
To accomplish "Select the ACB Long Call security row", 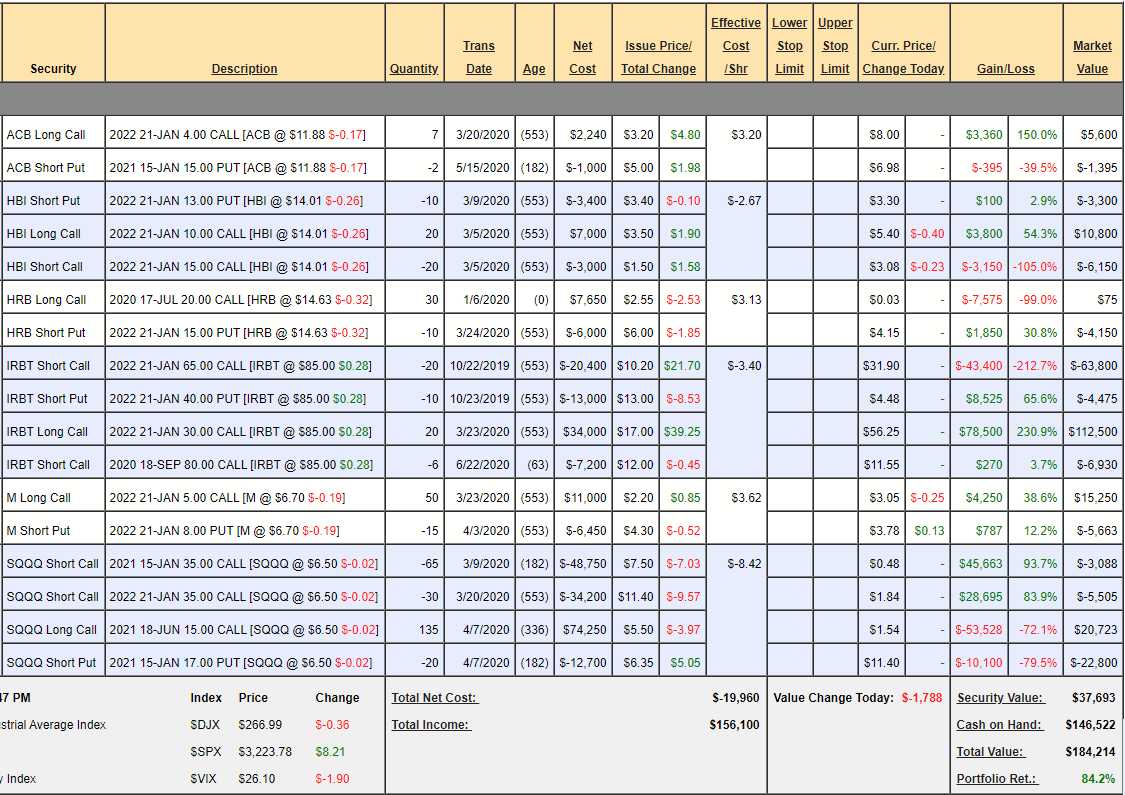I will [x=46, y=135].
